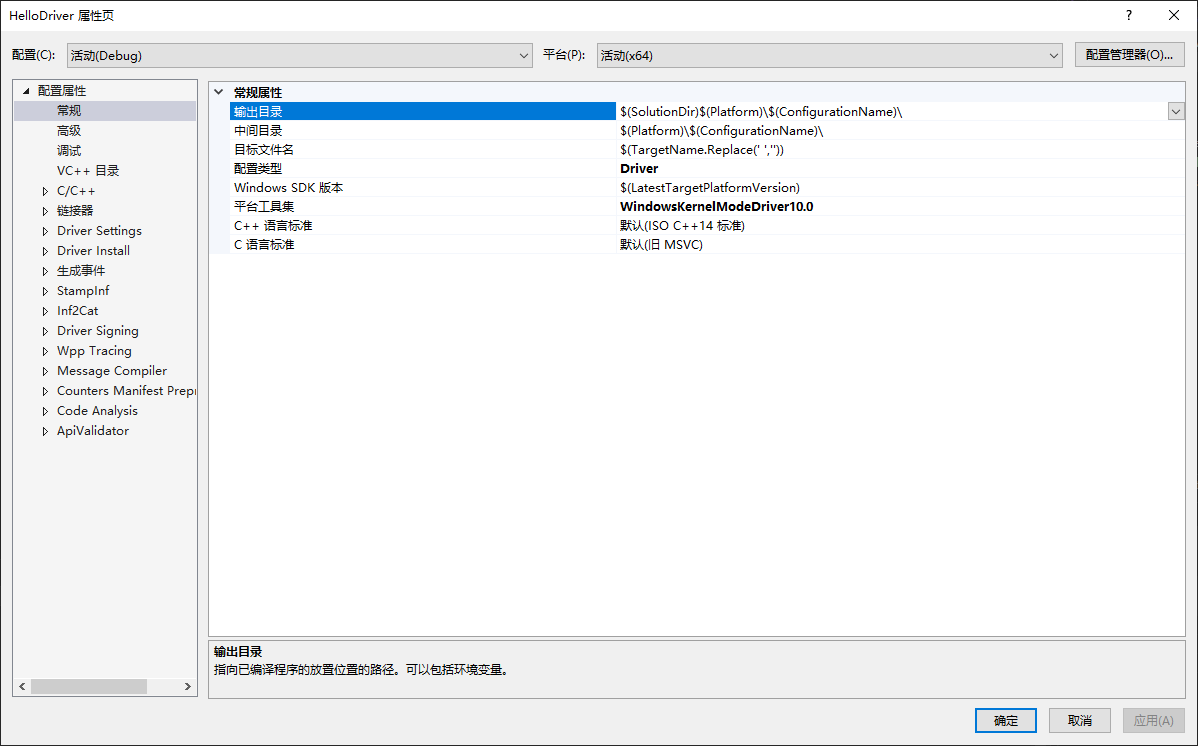
Task: Expand the Driver Install node
Action: point(44,250)
